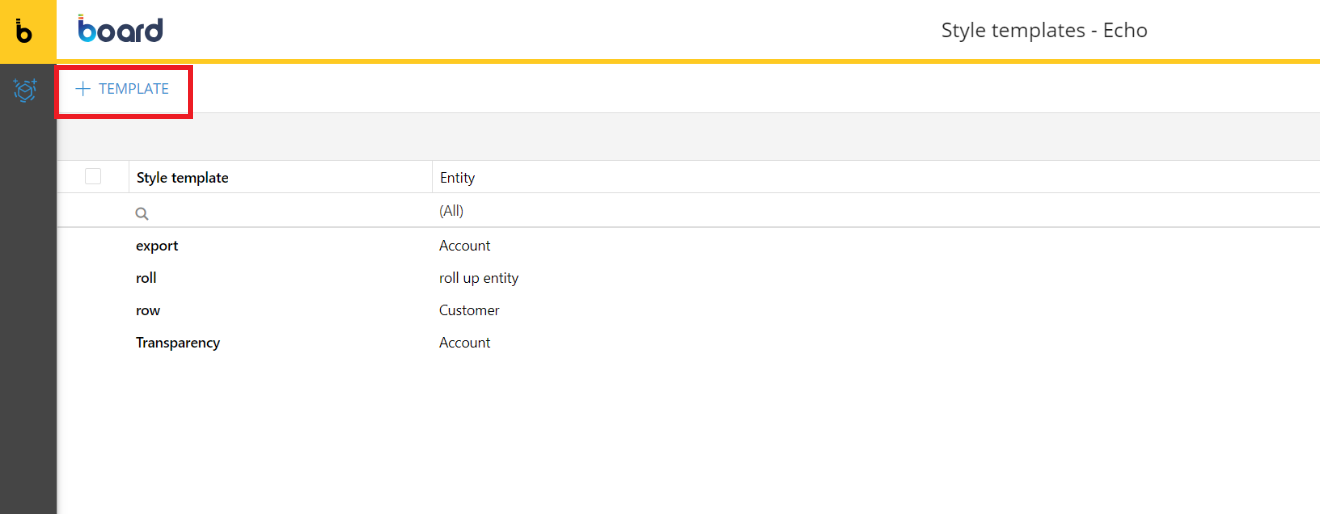Add a new style TEMPLATE
This screenshot has width=1320, height=514.
(123, 89)
